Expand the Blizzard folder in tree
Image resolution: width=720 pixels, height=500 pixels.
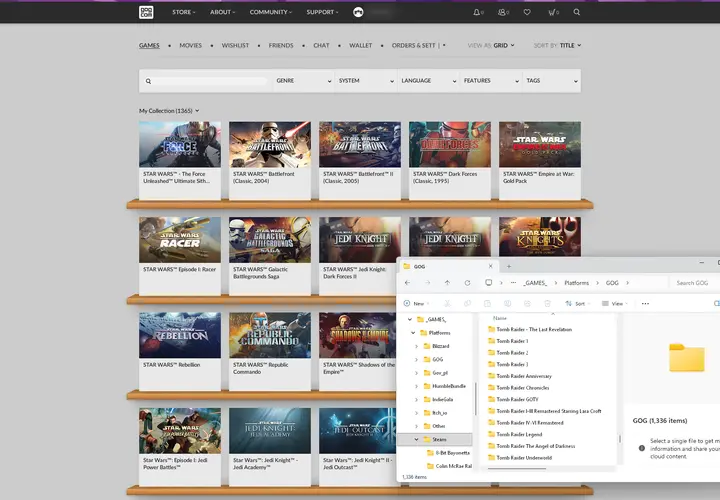(416, 346)
